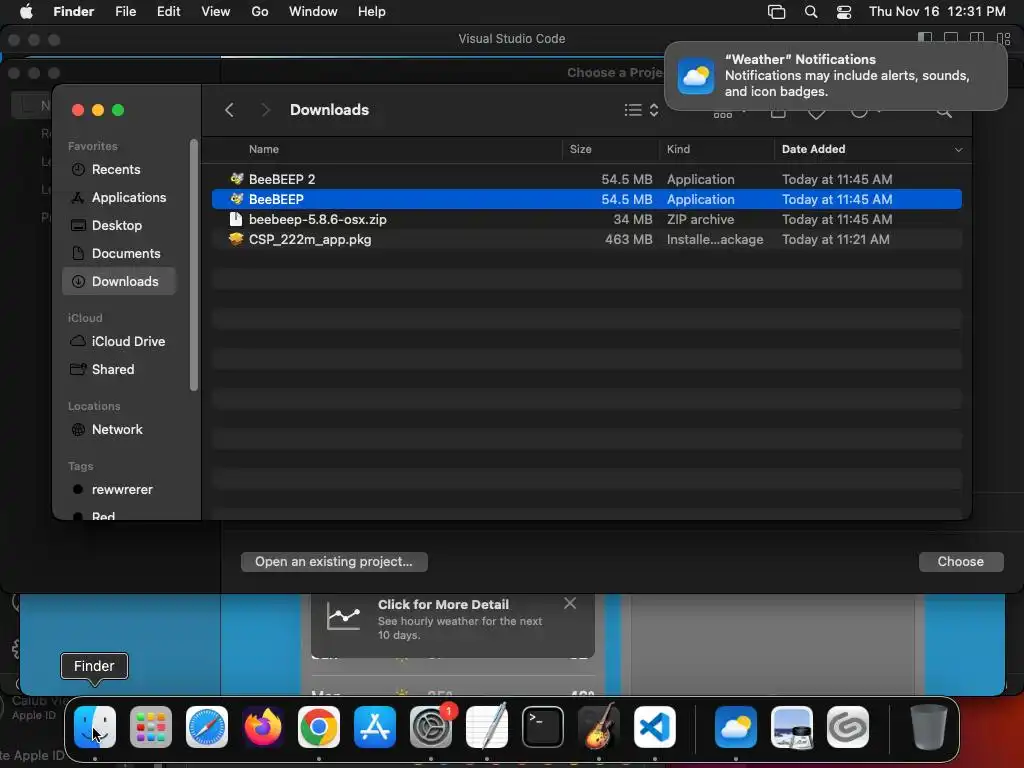Click the beebeep zip file icon
Viewport: 1024px width, 768px height.
click(236, 219)
